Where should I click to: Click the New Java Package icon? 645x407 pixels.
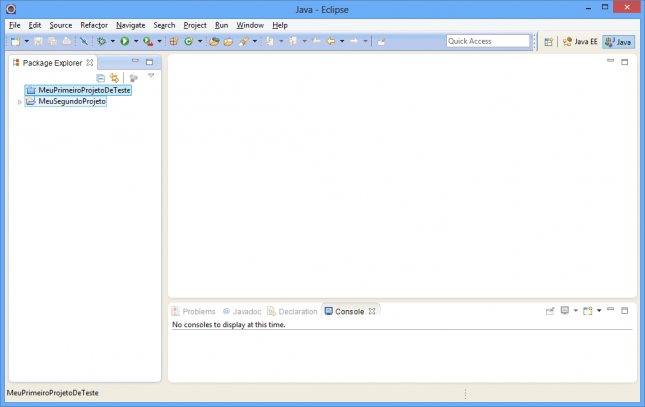pyautogui.click(x=174, y=41)
